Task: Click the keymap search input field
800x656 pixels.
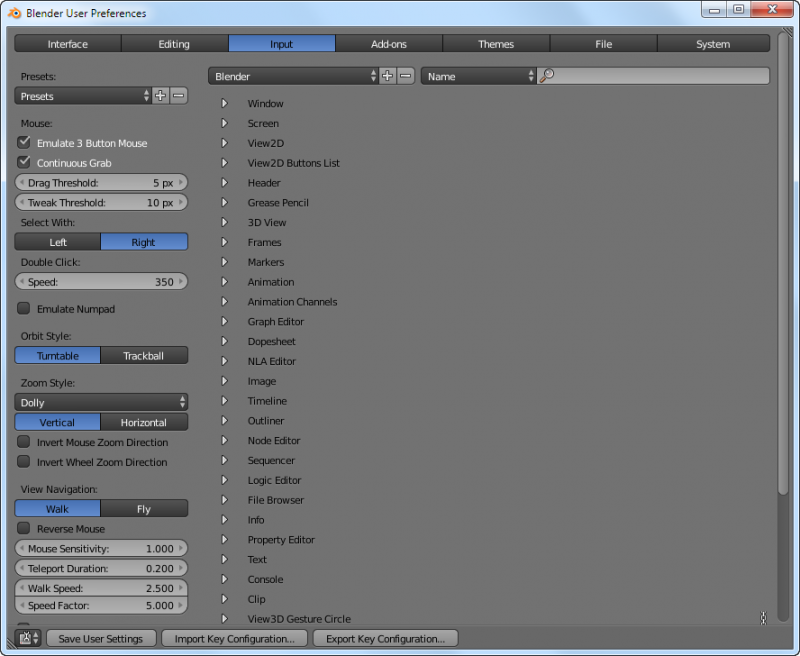Action: [x=654, y=76]
